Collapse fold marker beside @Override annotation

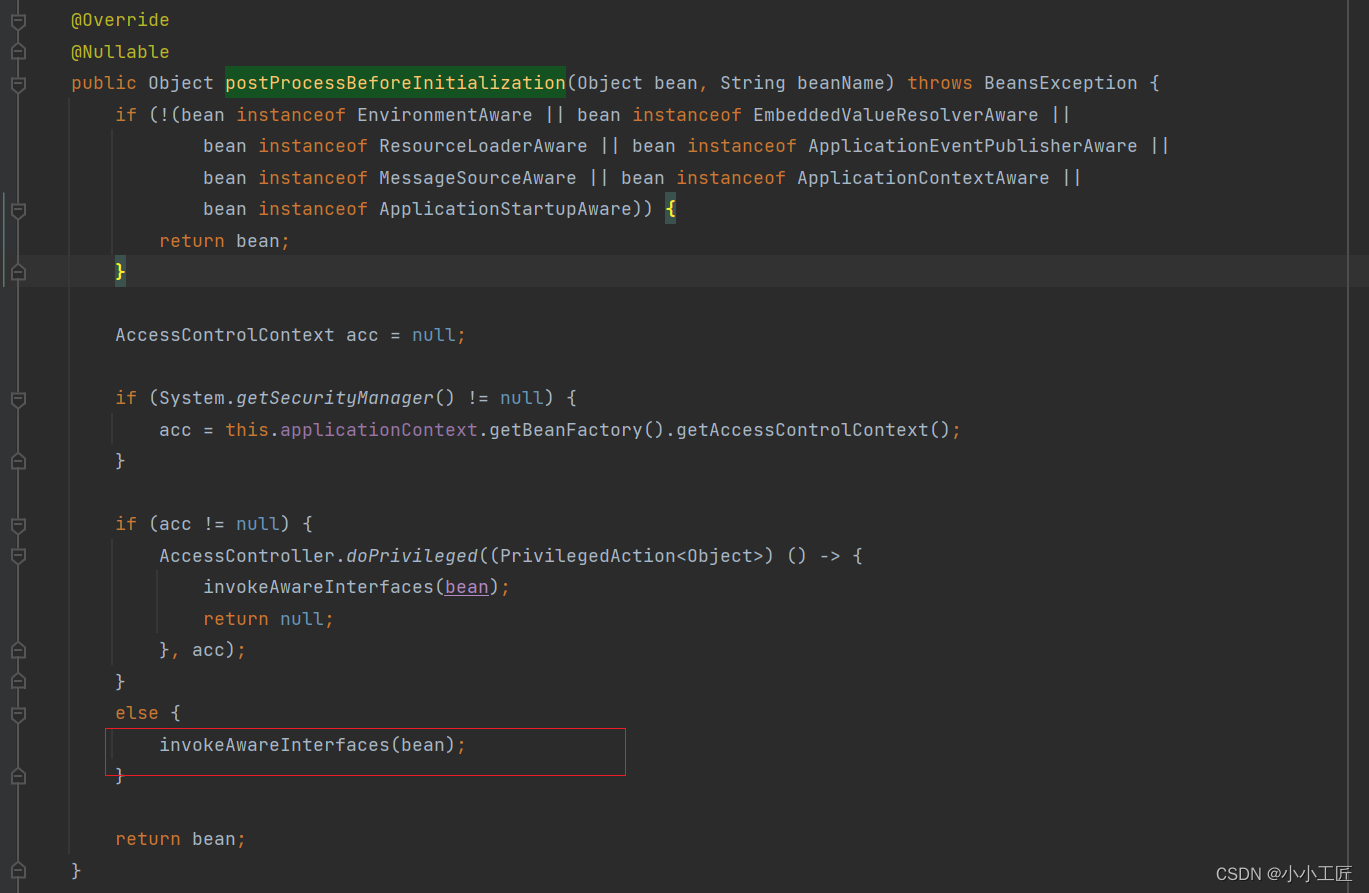[x=18, y=20]
